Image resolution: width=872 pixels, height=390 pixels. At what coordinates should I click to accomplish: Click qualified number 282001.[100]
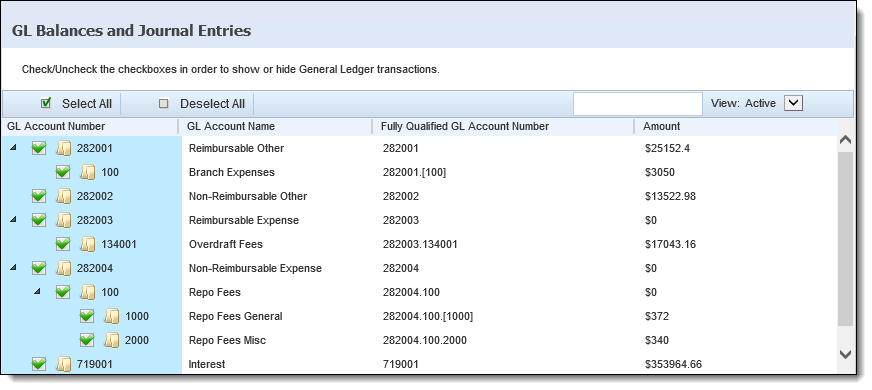pos(414,172)
